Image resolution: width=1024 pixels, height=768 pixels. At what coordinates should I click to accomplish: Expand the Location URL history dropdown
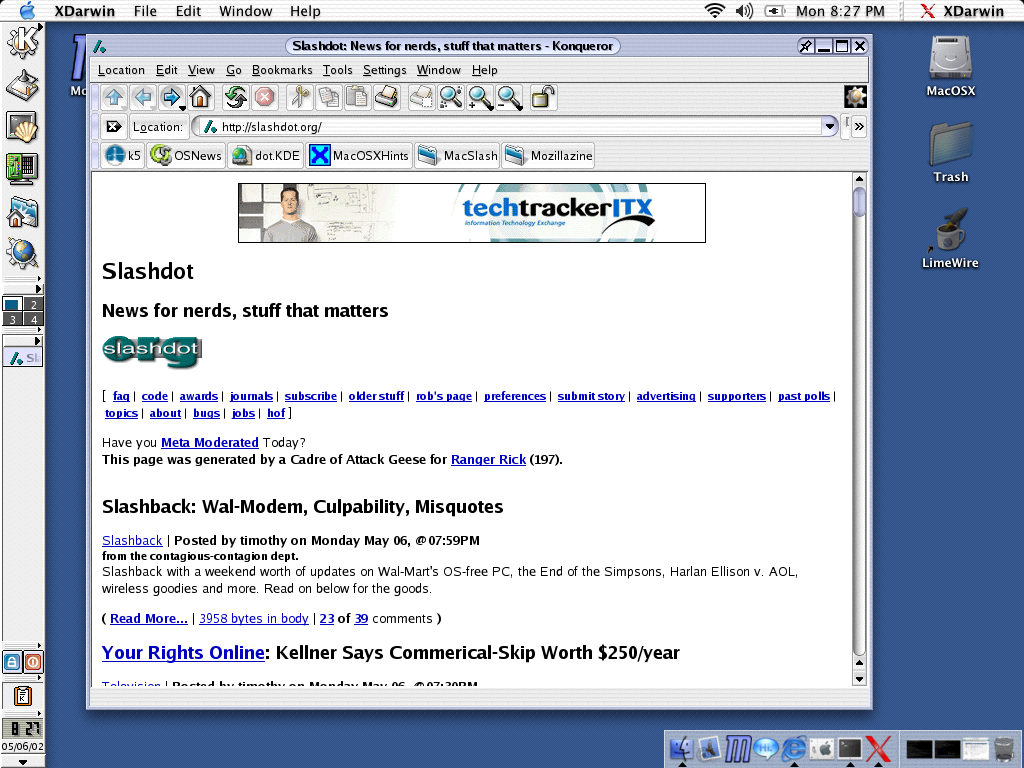pyautogui.click(x=829, y=127)
